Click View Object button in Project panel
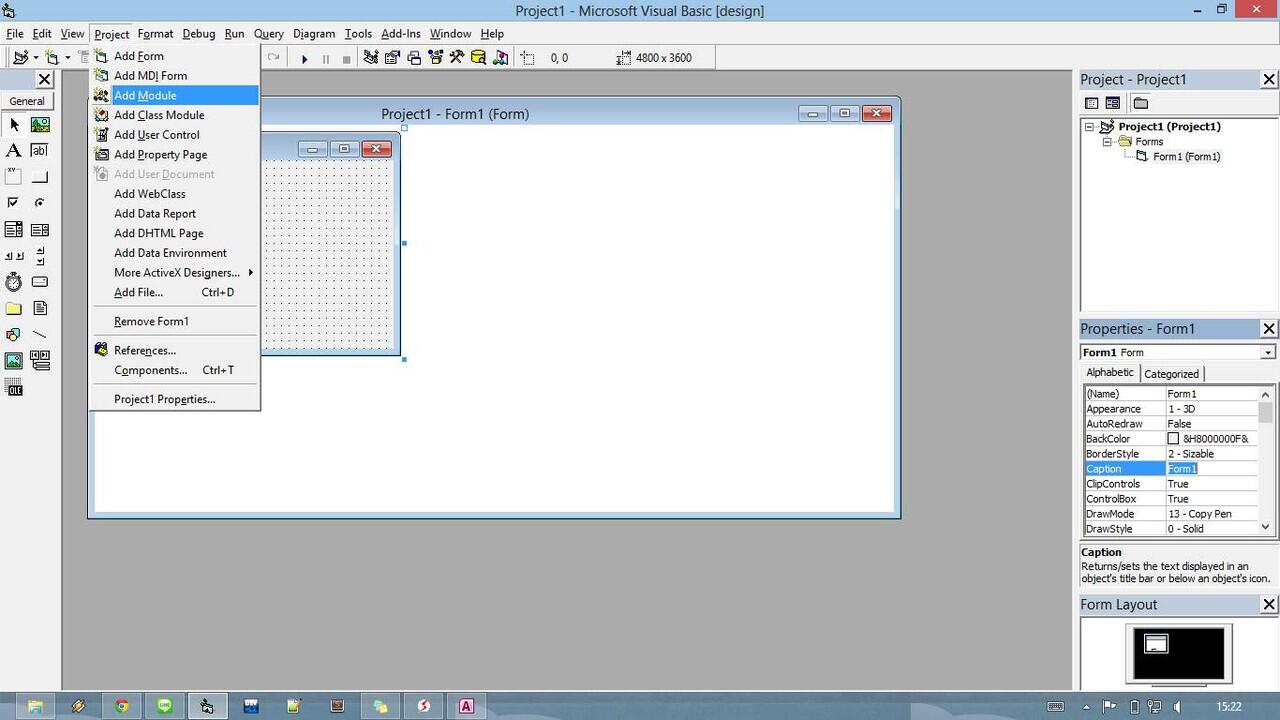The width and height of the screenshot is (1280, 720). 1112,103
